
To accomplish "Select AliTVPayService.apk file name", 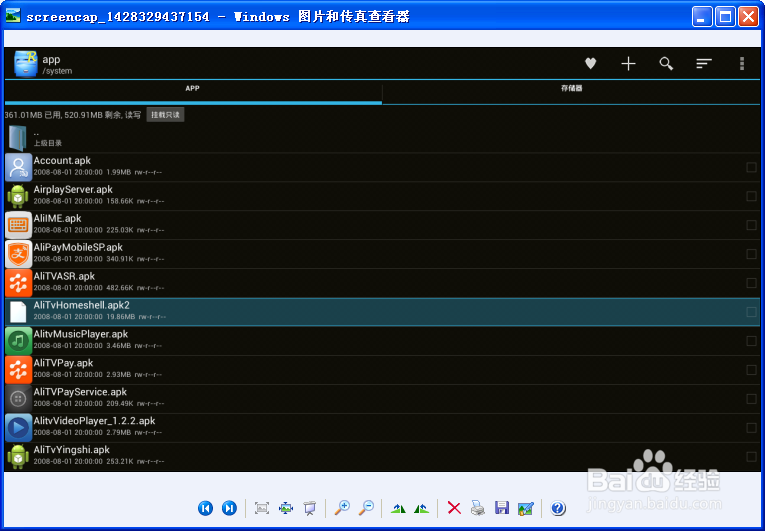I will point(80,392).
